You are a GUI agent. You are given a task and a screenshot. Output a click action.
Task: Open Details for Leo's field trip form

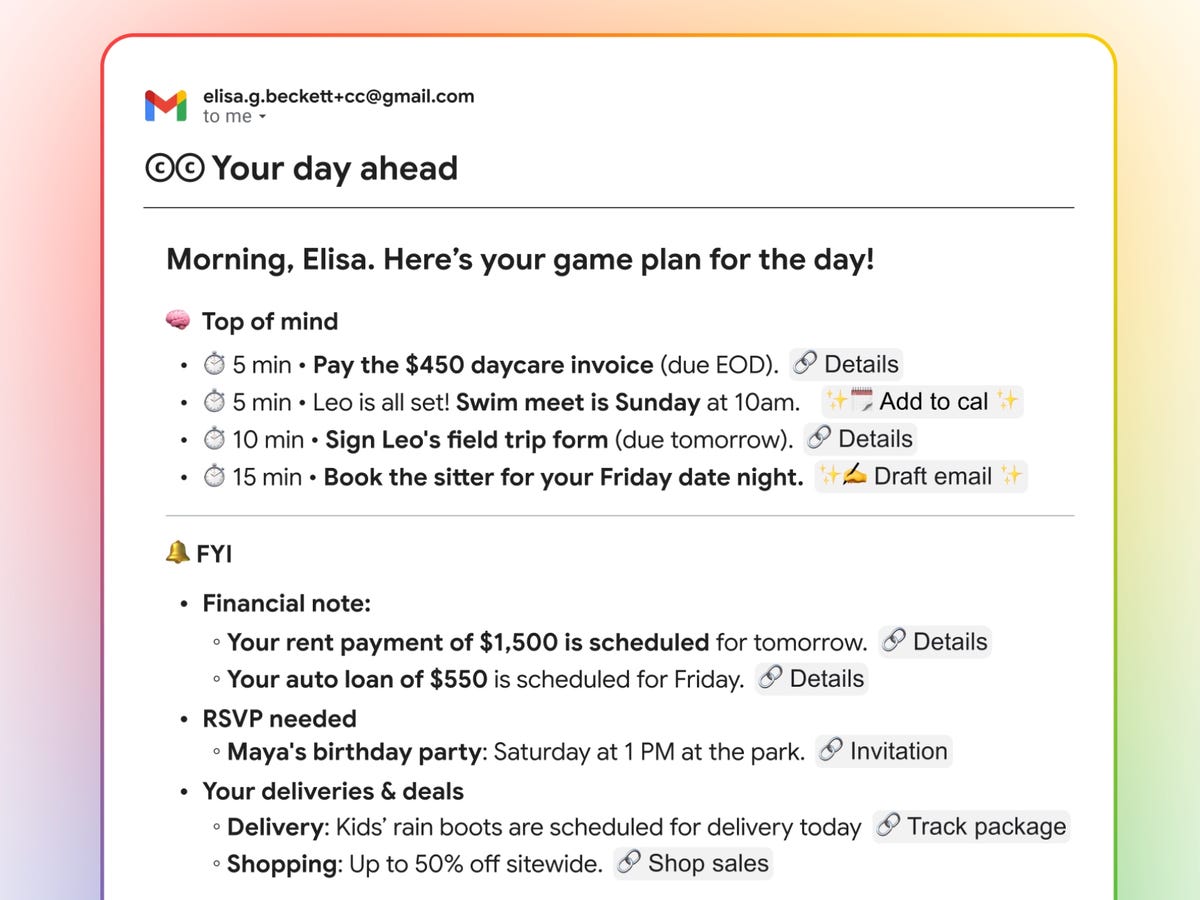860,439
